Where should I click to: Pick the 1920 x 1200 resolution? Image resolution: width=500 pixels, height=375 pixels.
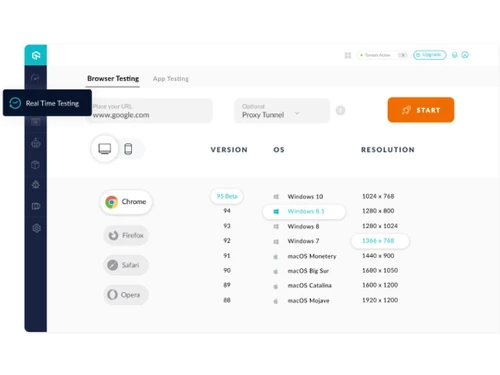point(380,300)
